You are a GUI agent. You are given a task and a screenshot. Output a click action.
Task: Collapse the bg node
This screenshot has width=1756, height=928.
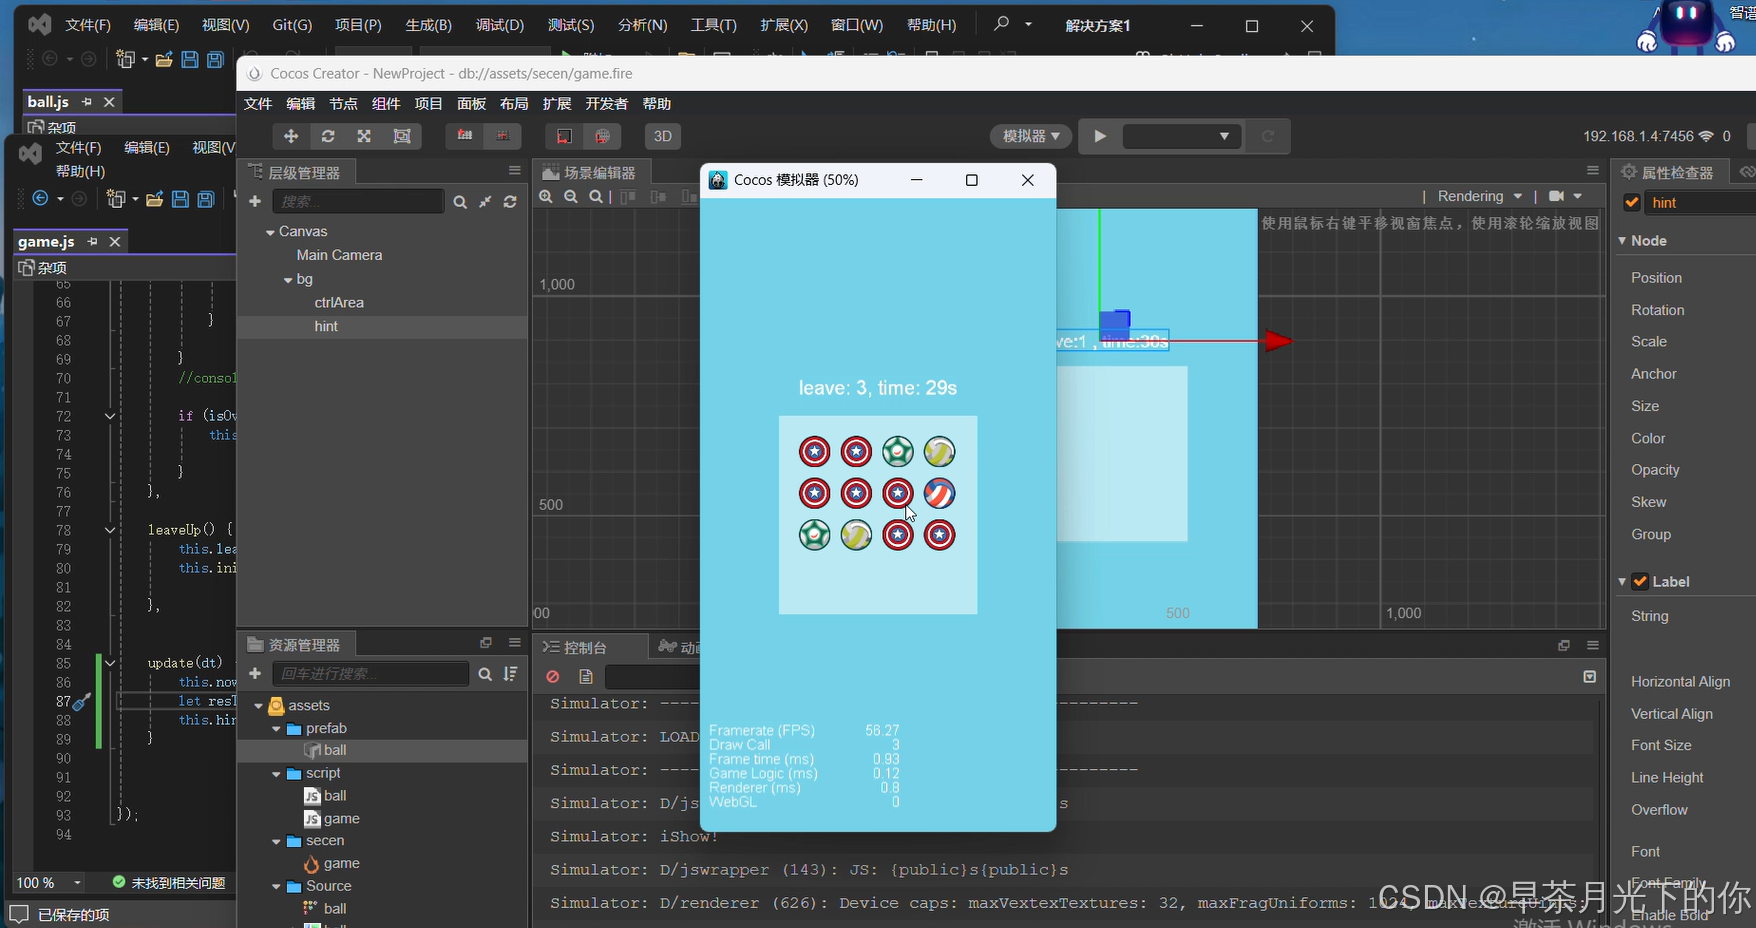(x=288, y=280)
